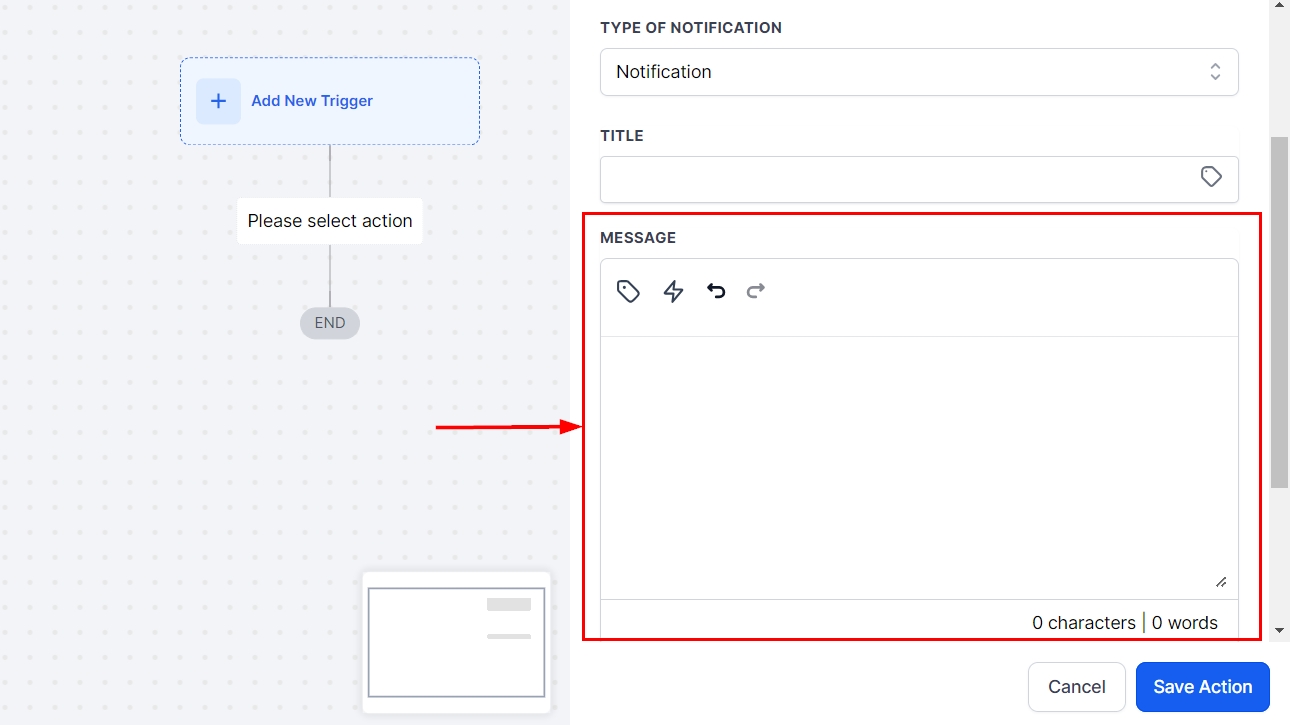Viewport: 1290px width, 725px height.
Task: Select the 'Please select action' node
Action: tap(330, 221)
